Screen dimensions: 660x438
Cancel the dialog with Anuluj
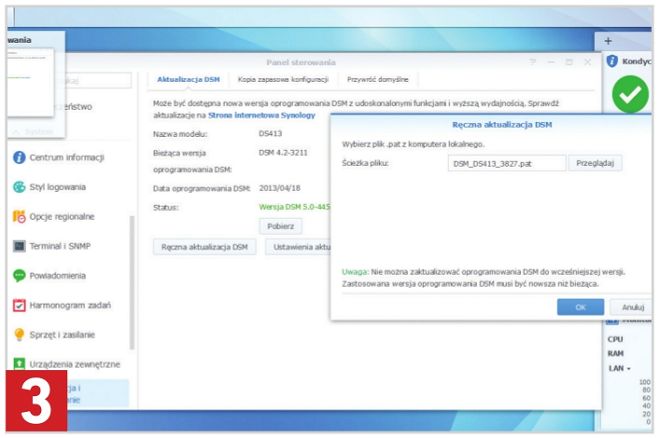633,307
